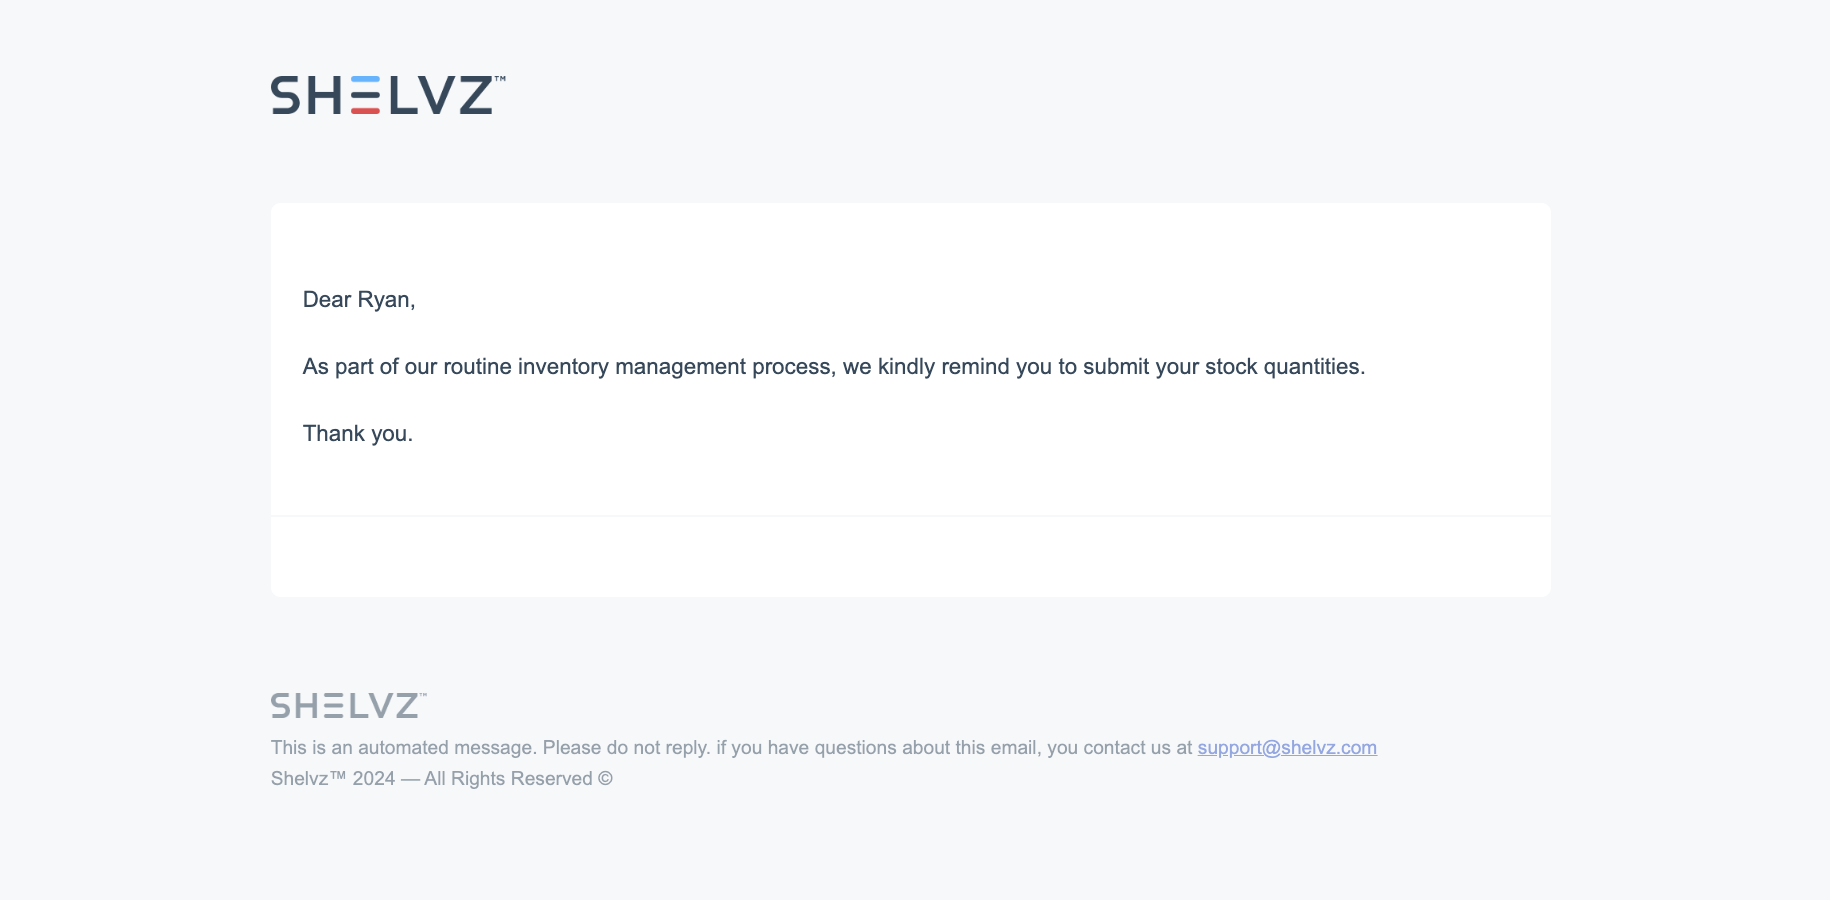Click the trademark symbol on the footer logo

(x=423, y=694)
